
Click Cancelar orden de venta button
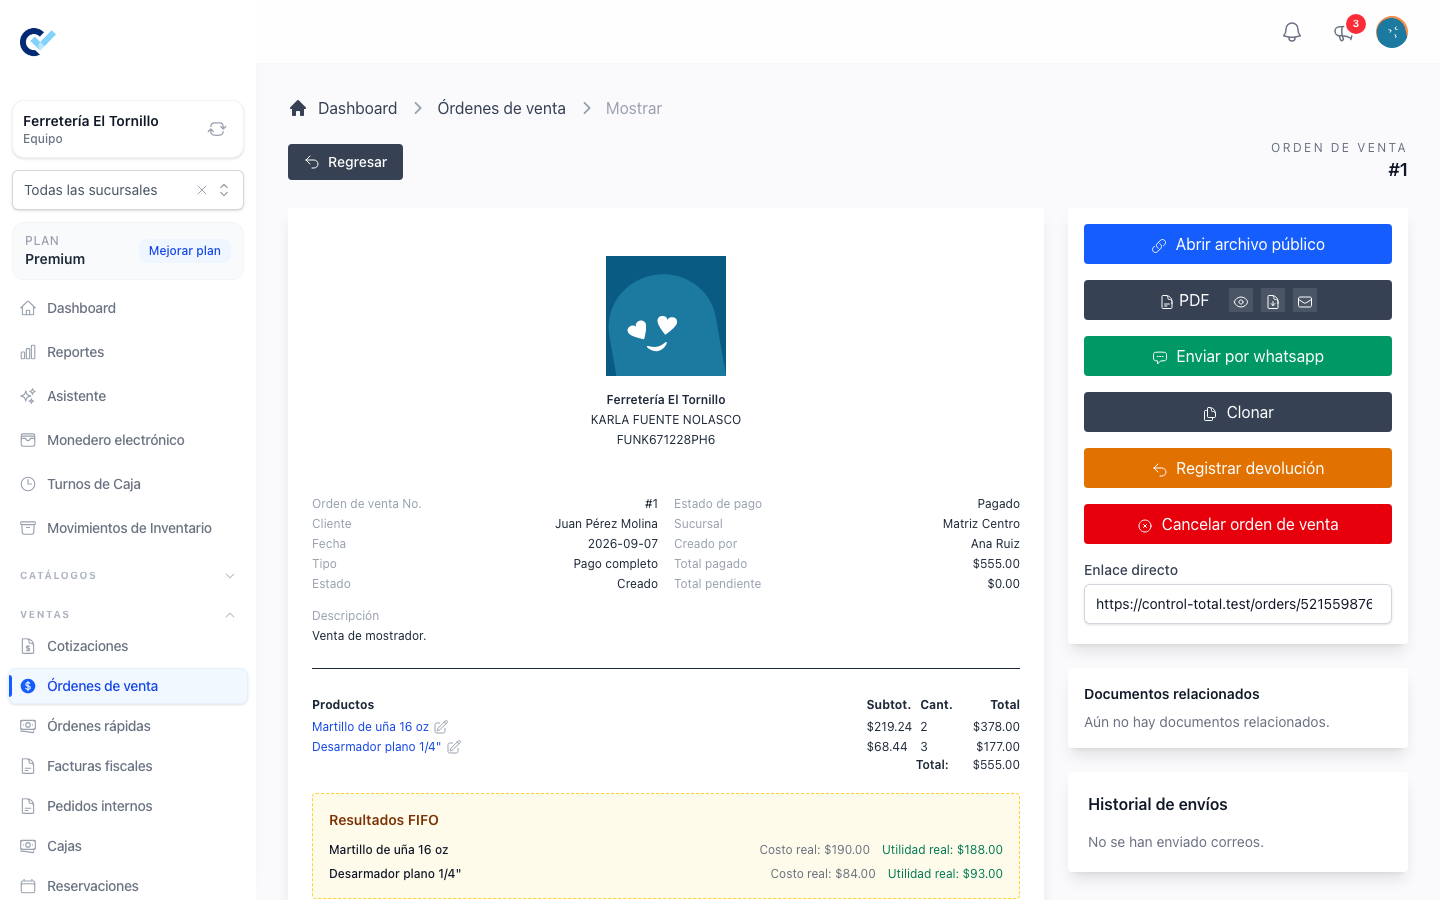coord(1238,524)
